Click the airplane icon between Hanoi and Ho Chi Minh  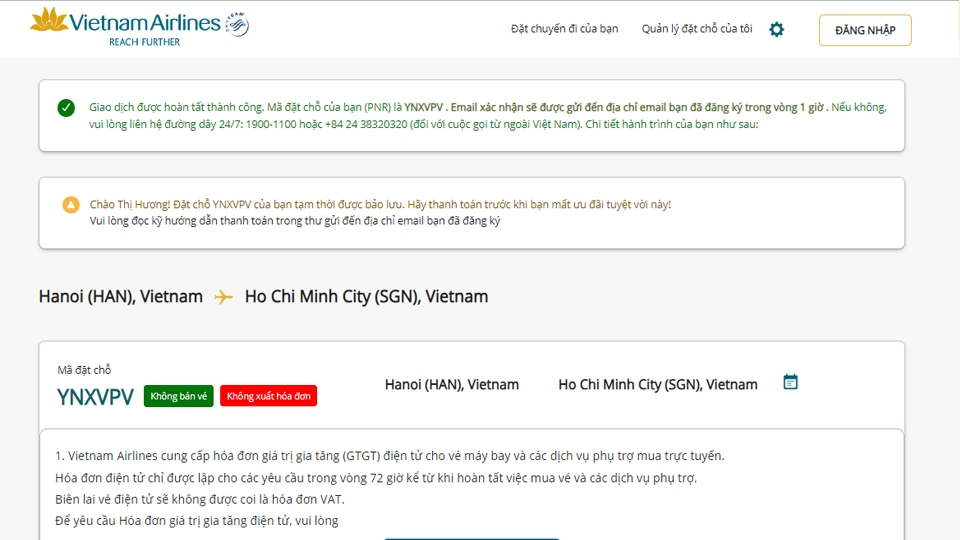point(223,297)
